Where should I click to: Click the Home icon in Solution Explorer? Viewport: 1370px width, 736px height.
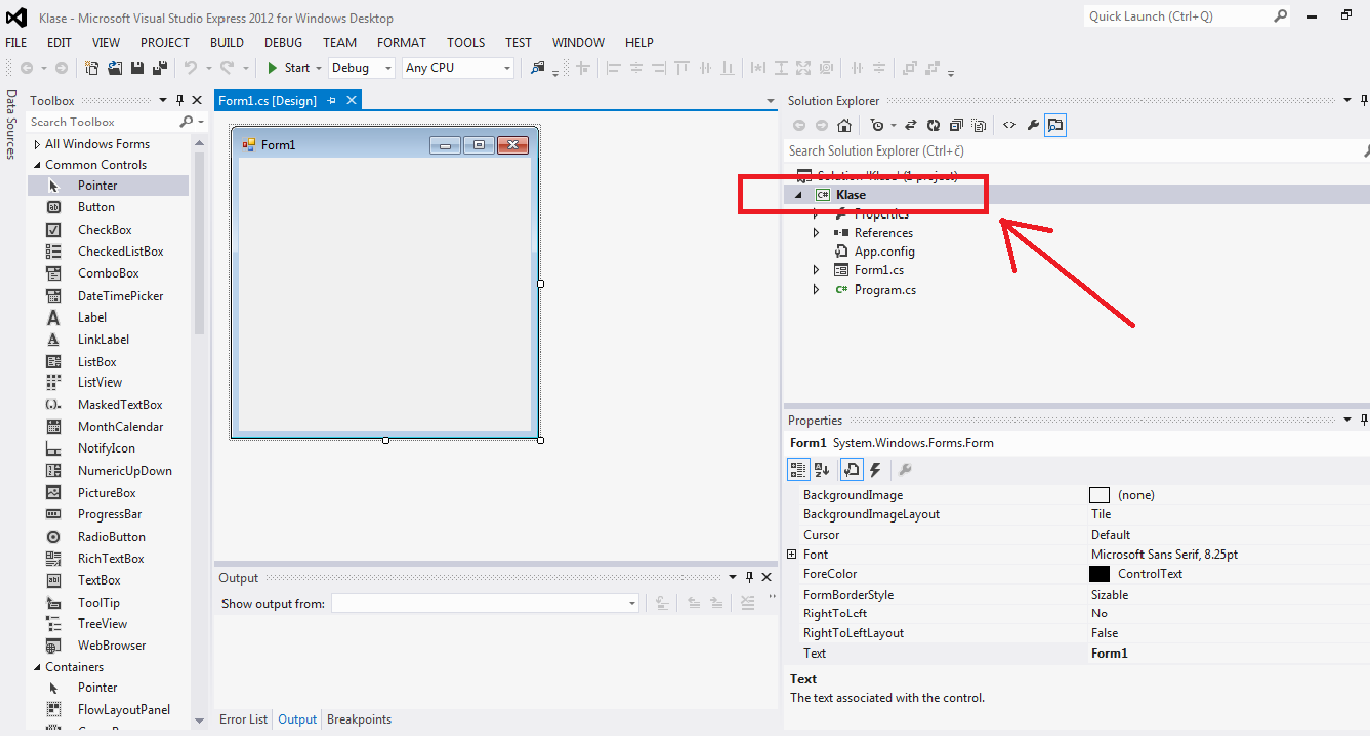pyautogui.click(x=845, y=126)
